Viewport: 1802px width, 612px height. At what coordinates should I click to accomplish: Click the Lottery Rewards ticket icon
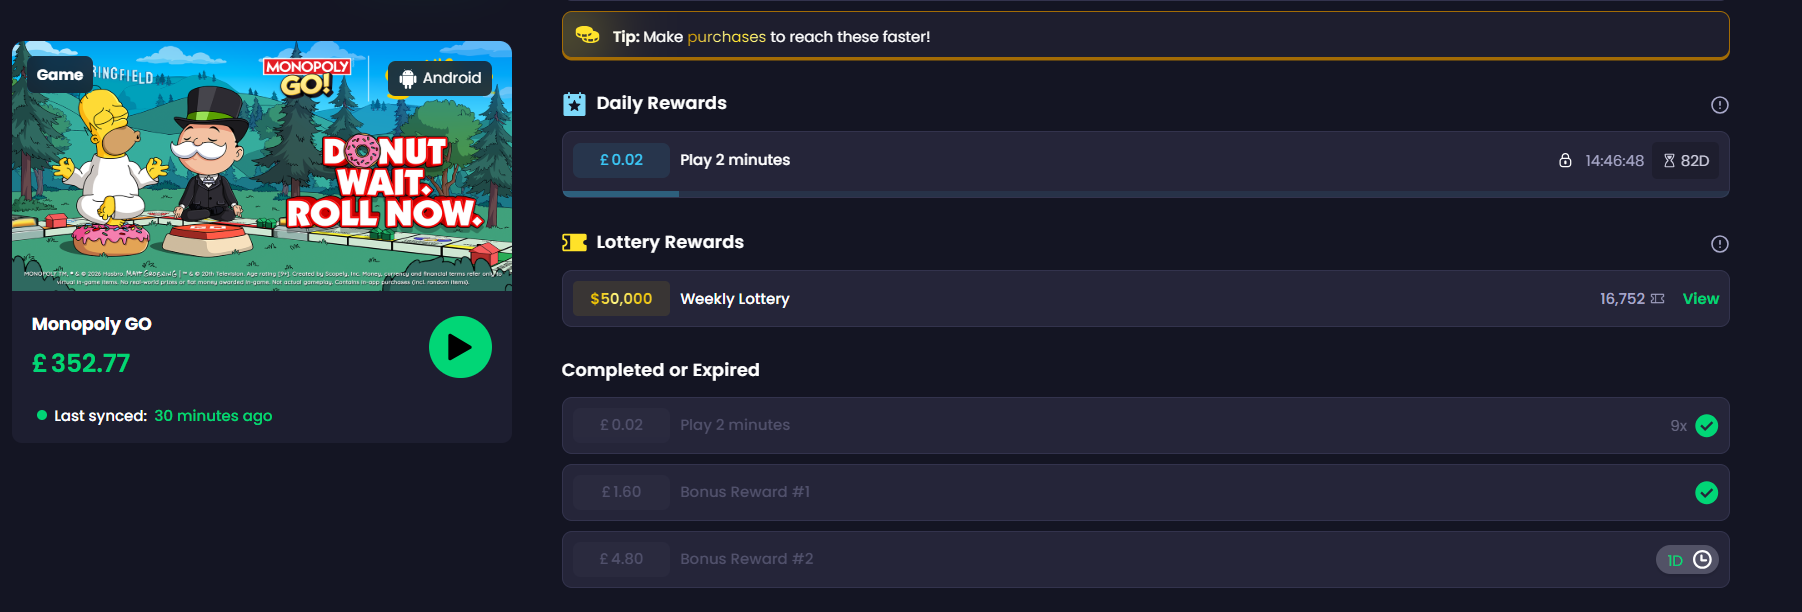pos(574,243)
